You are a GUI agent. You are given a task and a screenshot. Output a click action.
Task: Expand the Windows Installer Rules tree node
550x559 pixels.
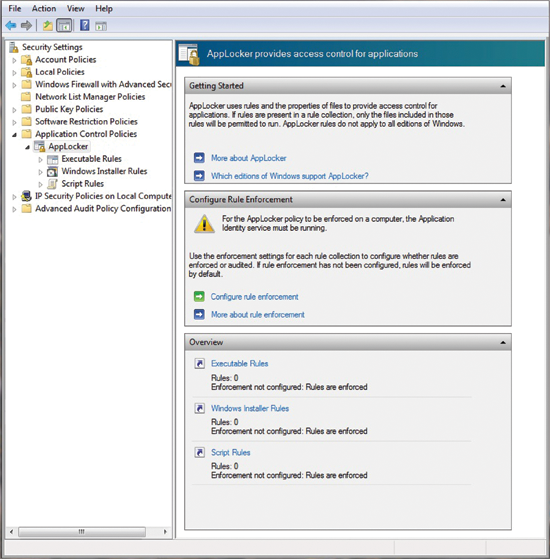[40, 172]
